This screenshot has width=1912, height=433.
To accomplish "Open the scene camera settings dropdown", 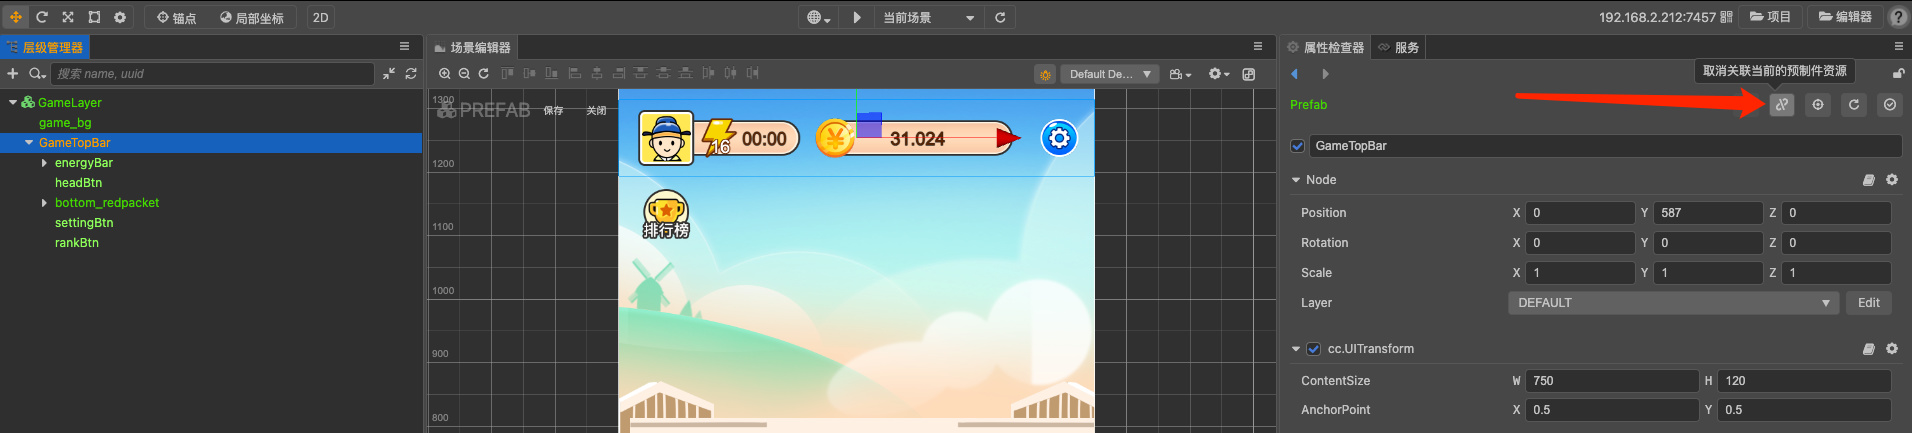I will [1180, 74].
